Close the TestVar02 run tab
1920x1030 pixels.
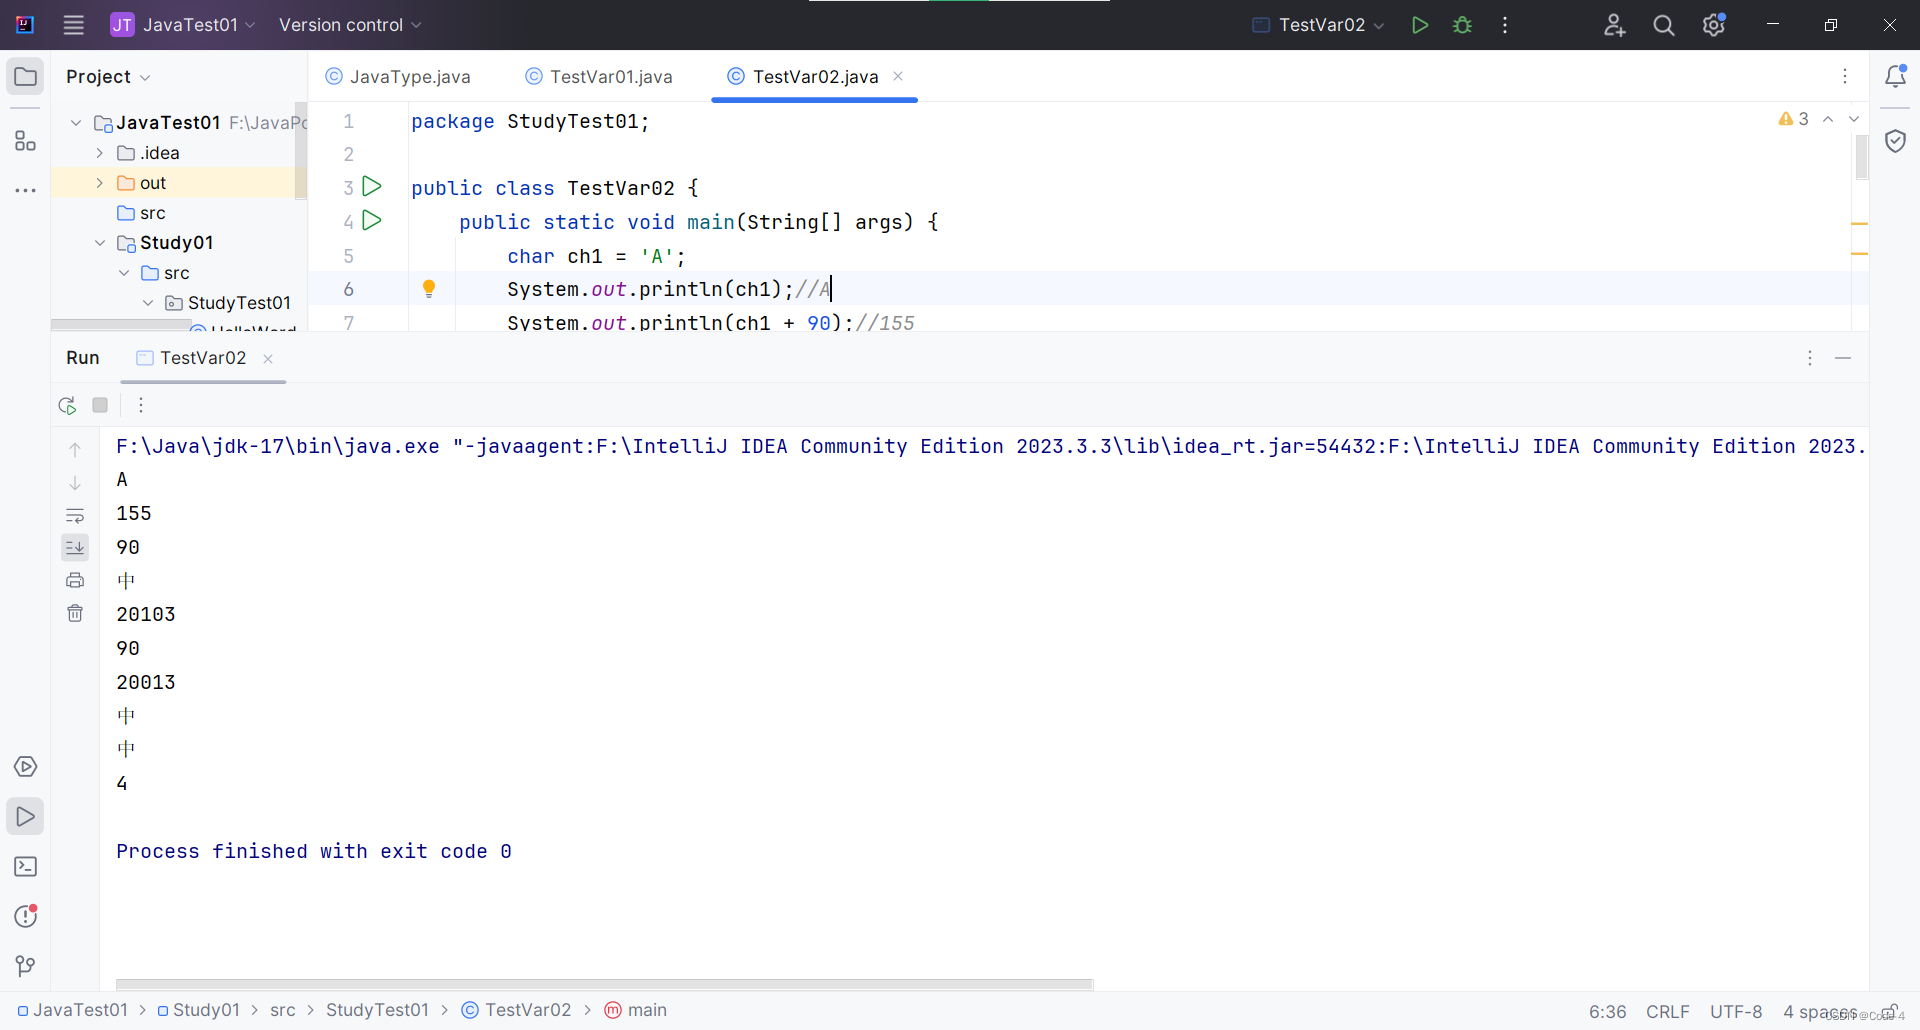(268, 359)
